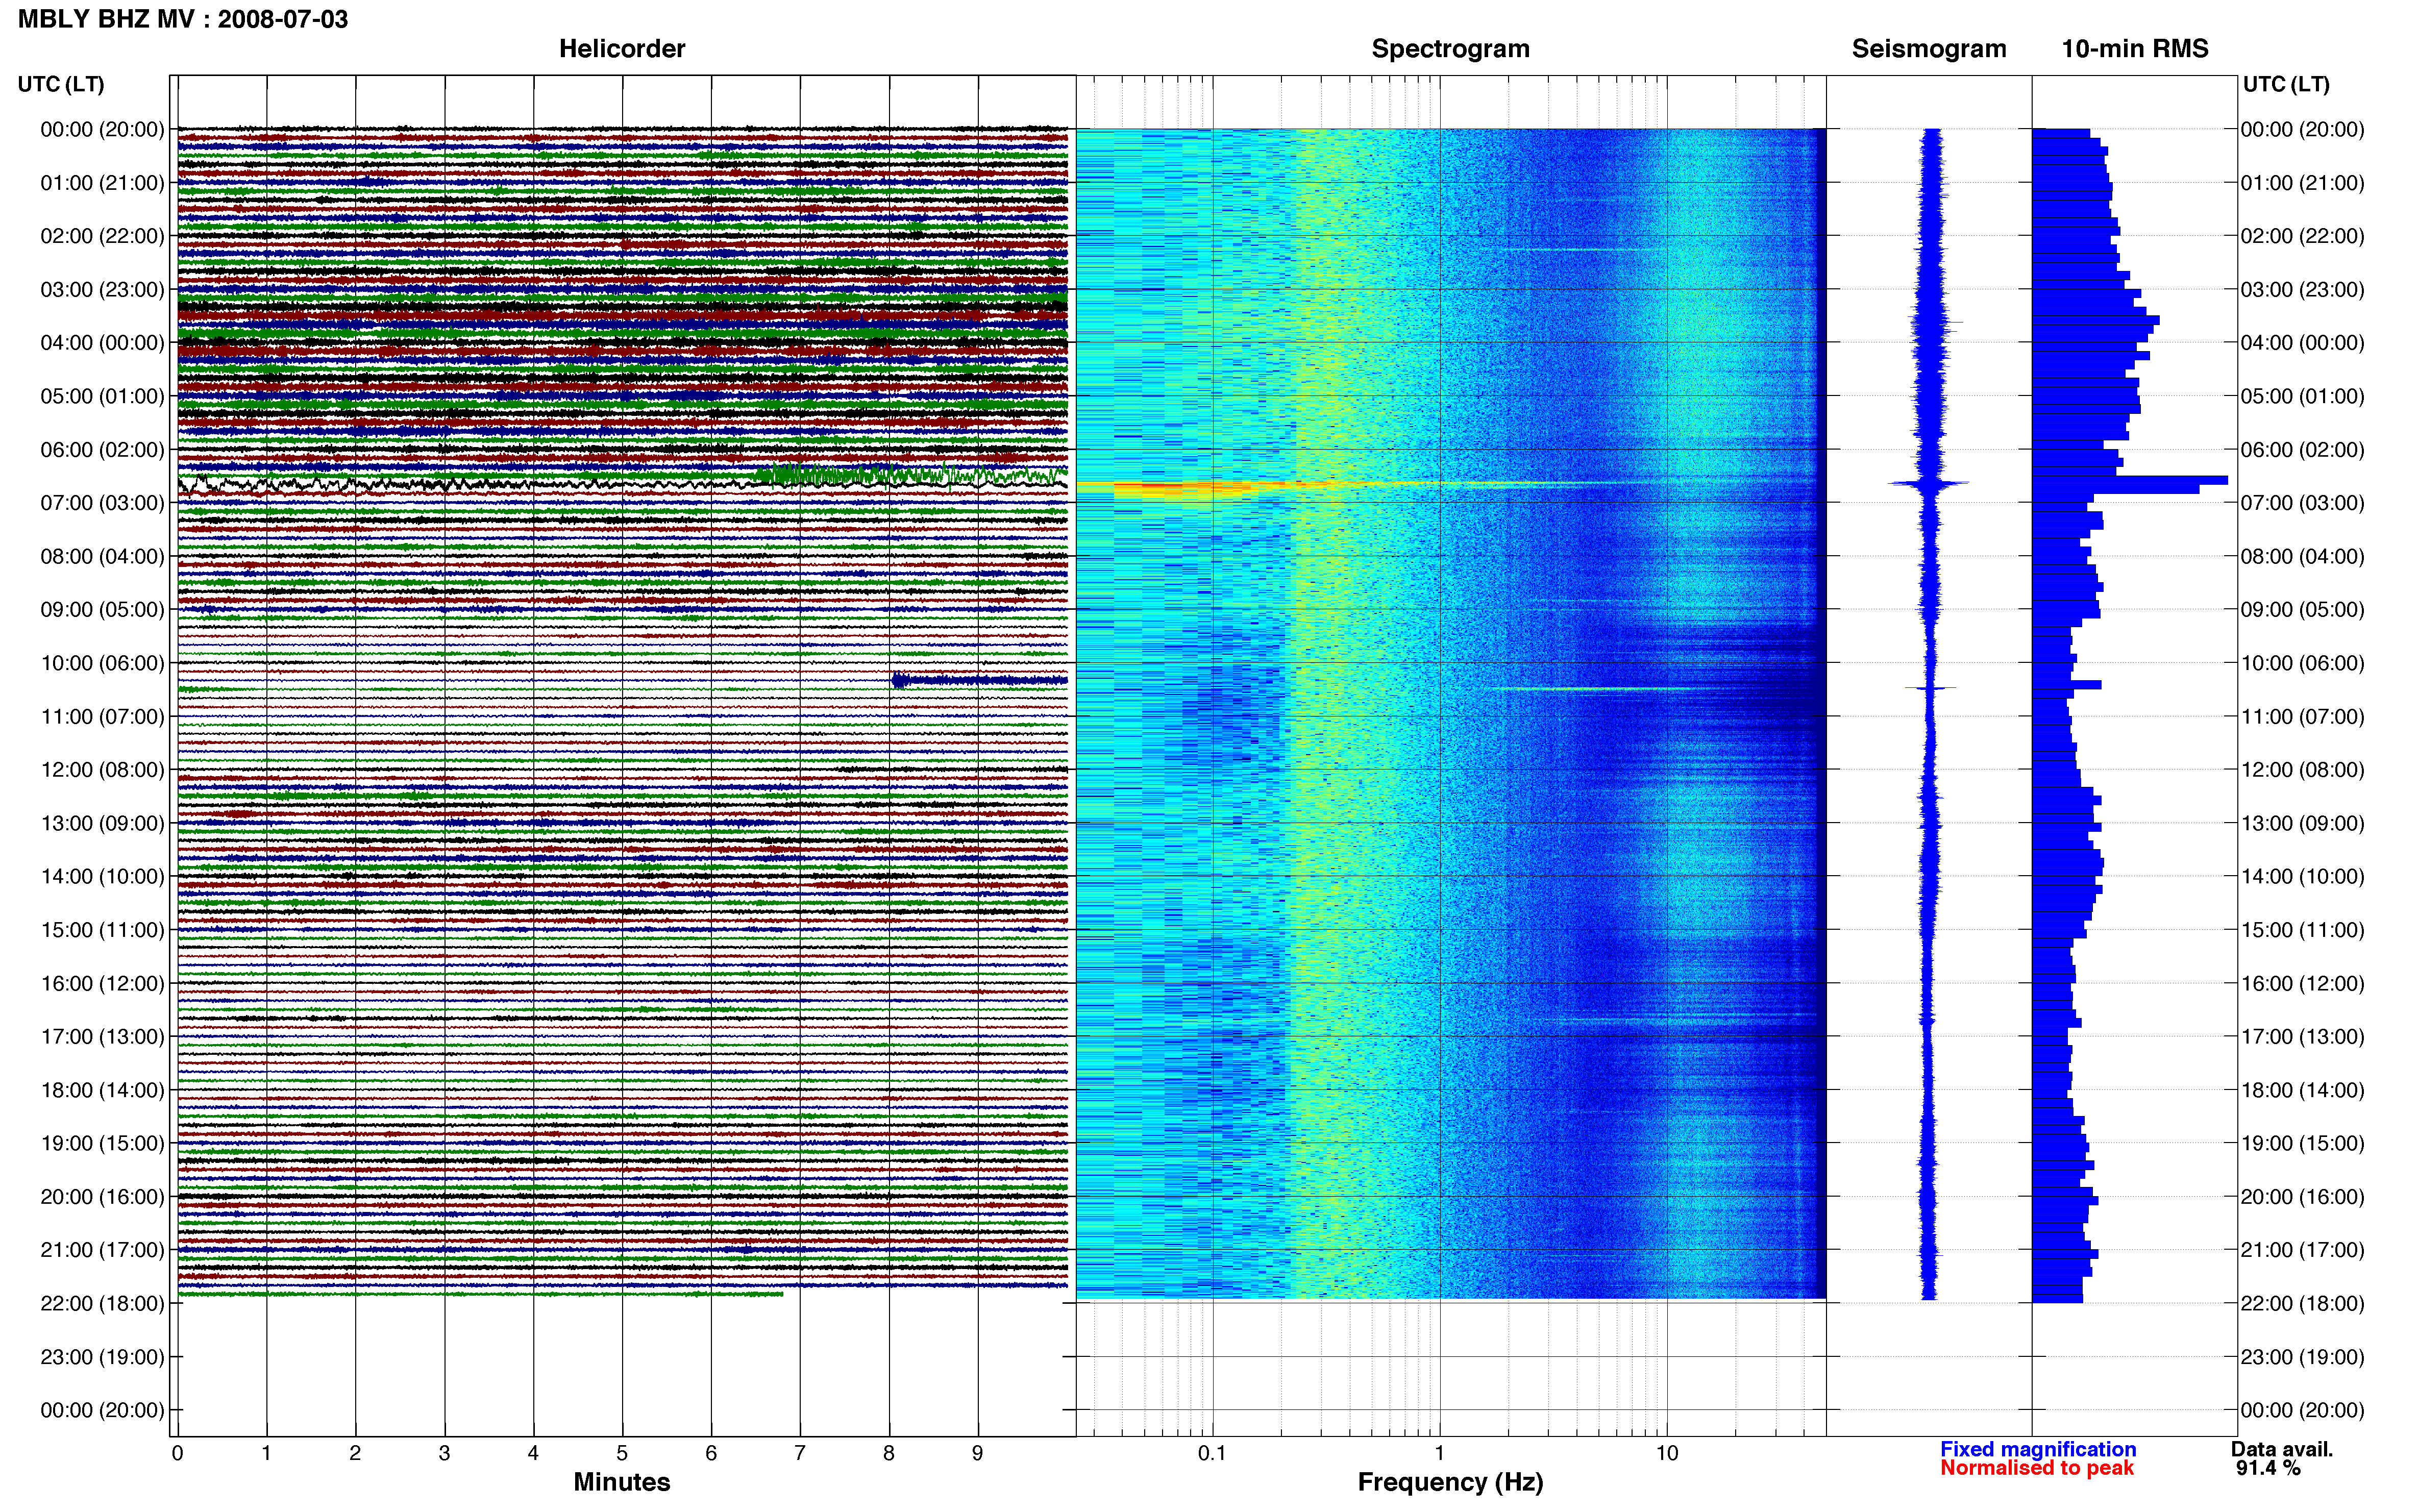Viewport: 2419px width, 1512px height.
Task: Click the largest spike in the Seismogram trace
Action: 1929,484
